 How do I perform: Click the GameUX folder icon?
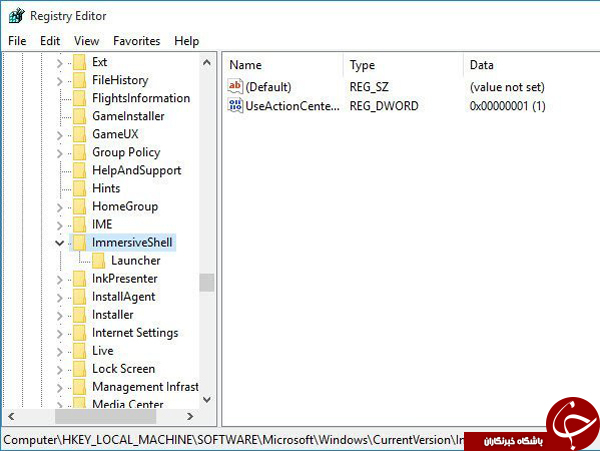click(79, 134)
